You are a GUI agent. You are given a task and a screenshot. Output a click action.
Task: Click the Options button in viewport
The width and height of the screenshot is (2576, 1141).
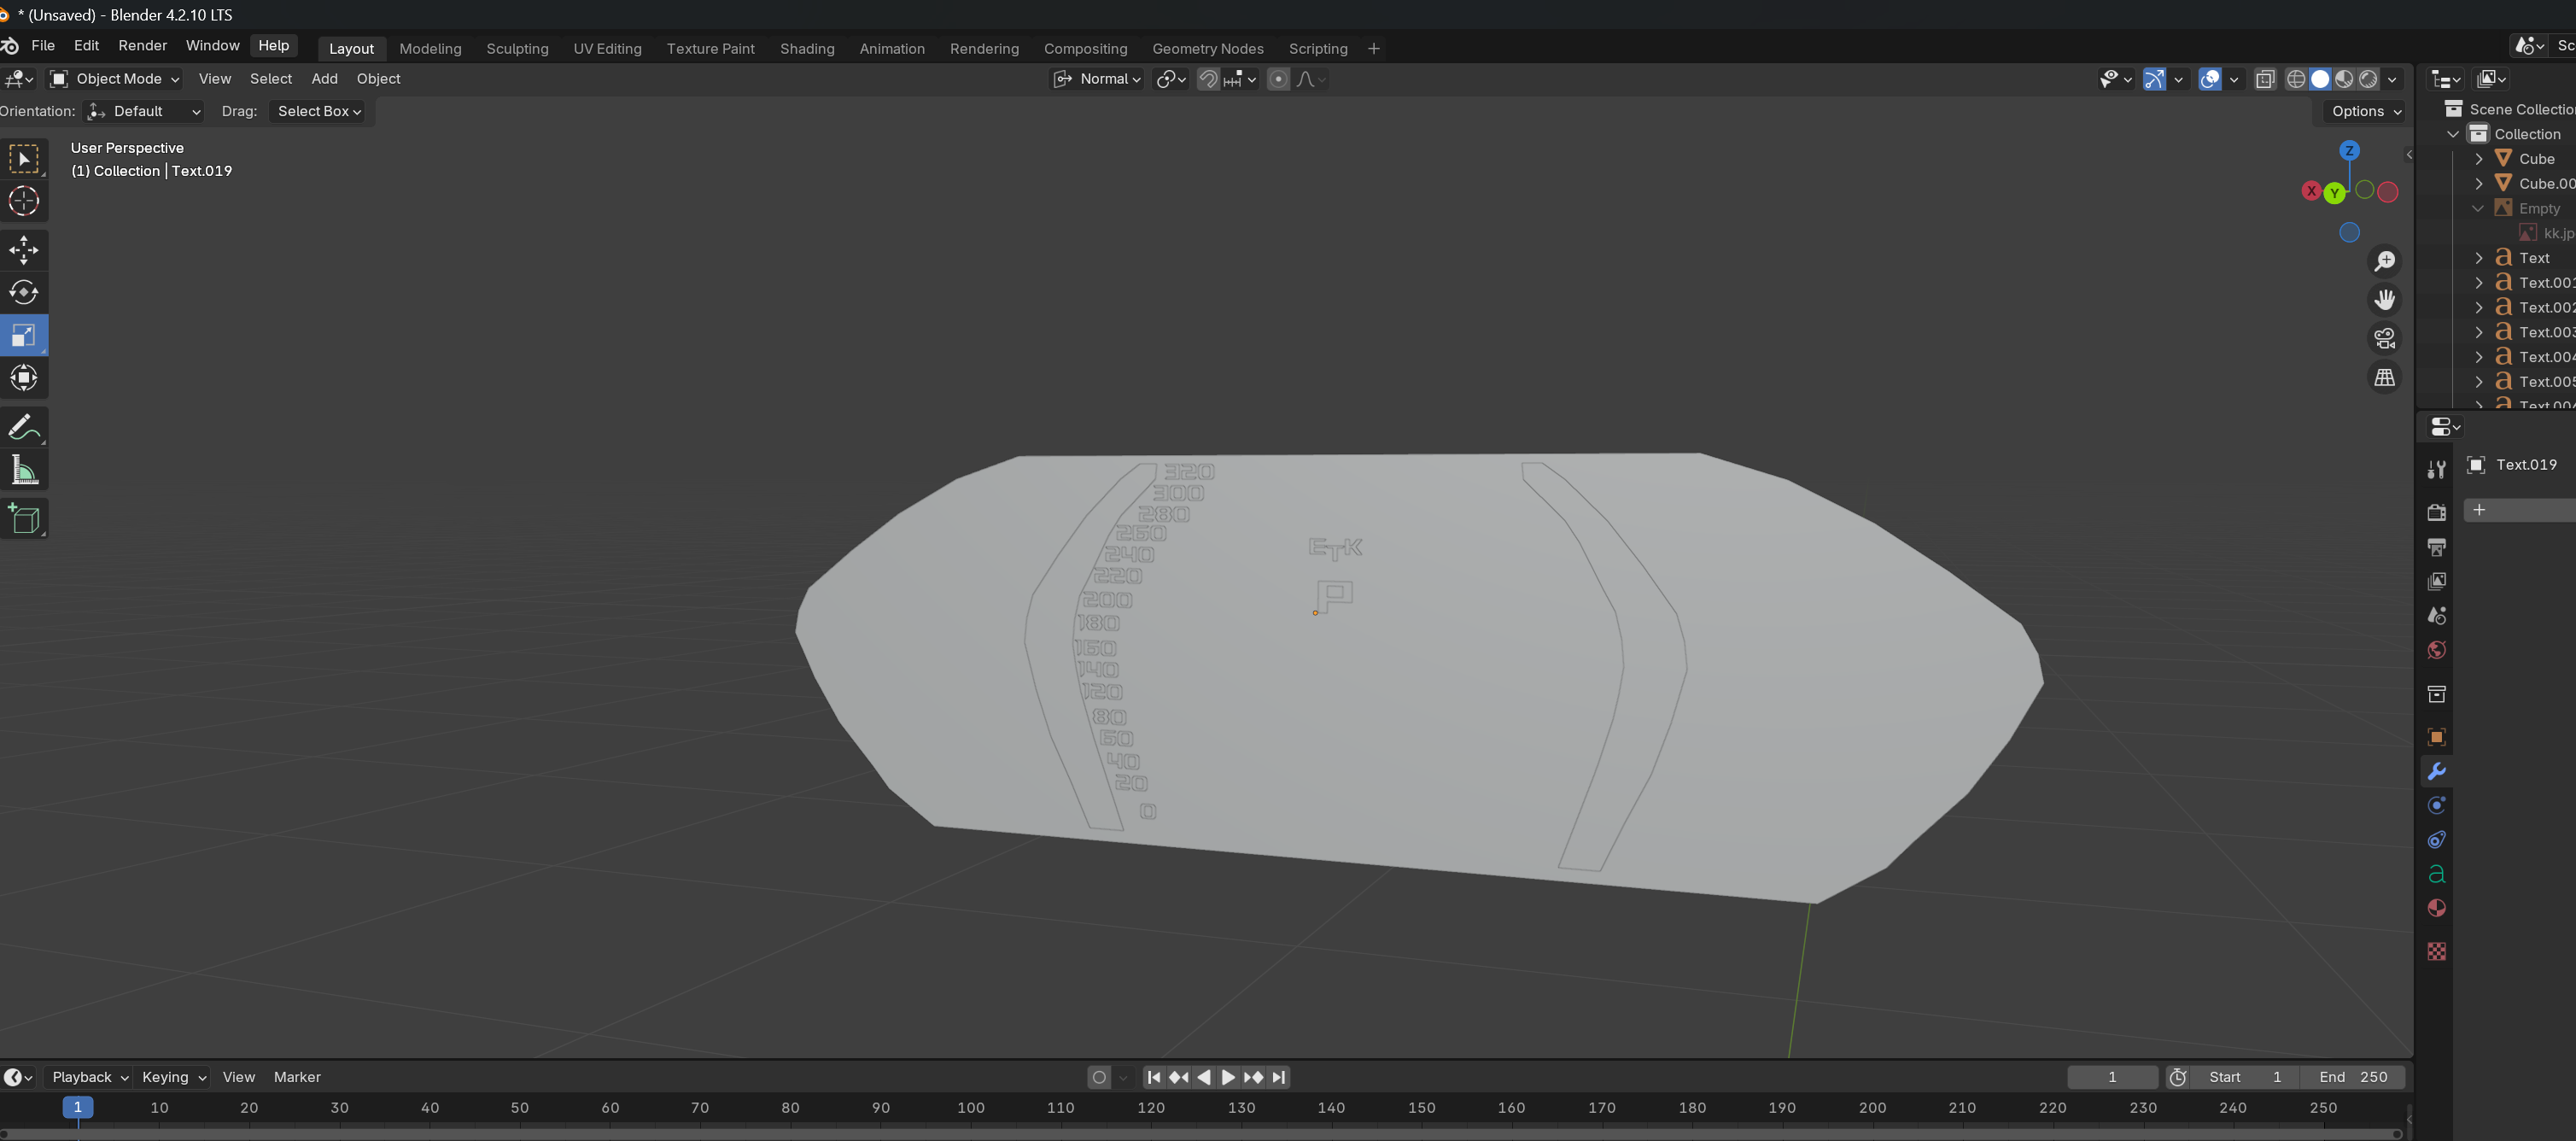(2365, 111)
